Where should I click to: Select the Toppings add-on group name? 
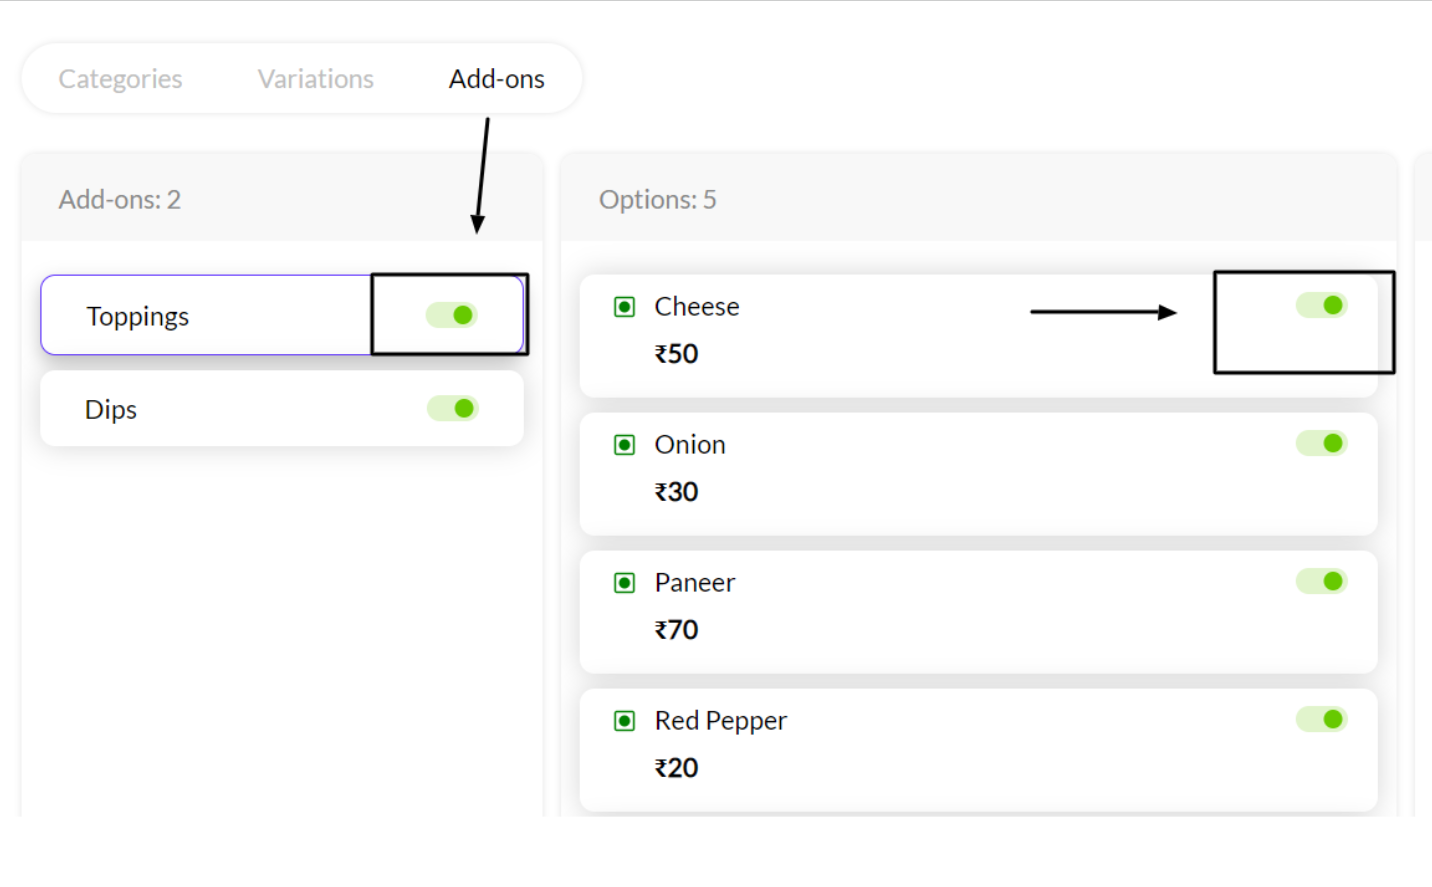[x=138, y=317]
